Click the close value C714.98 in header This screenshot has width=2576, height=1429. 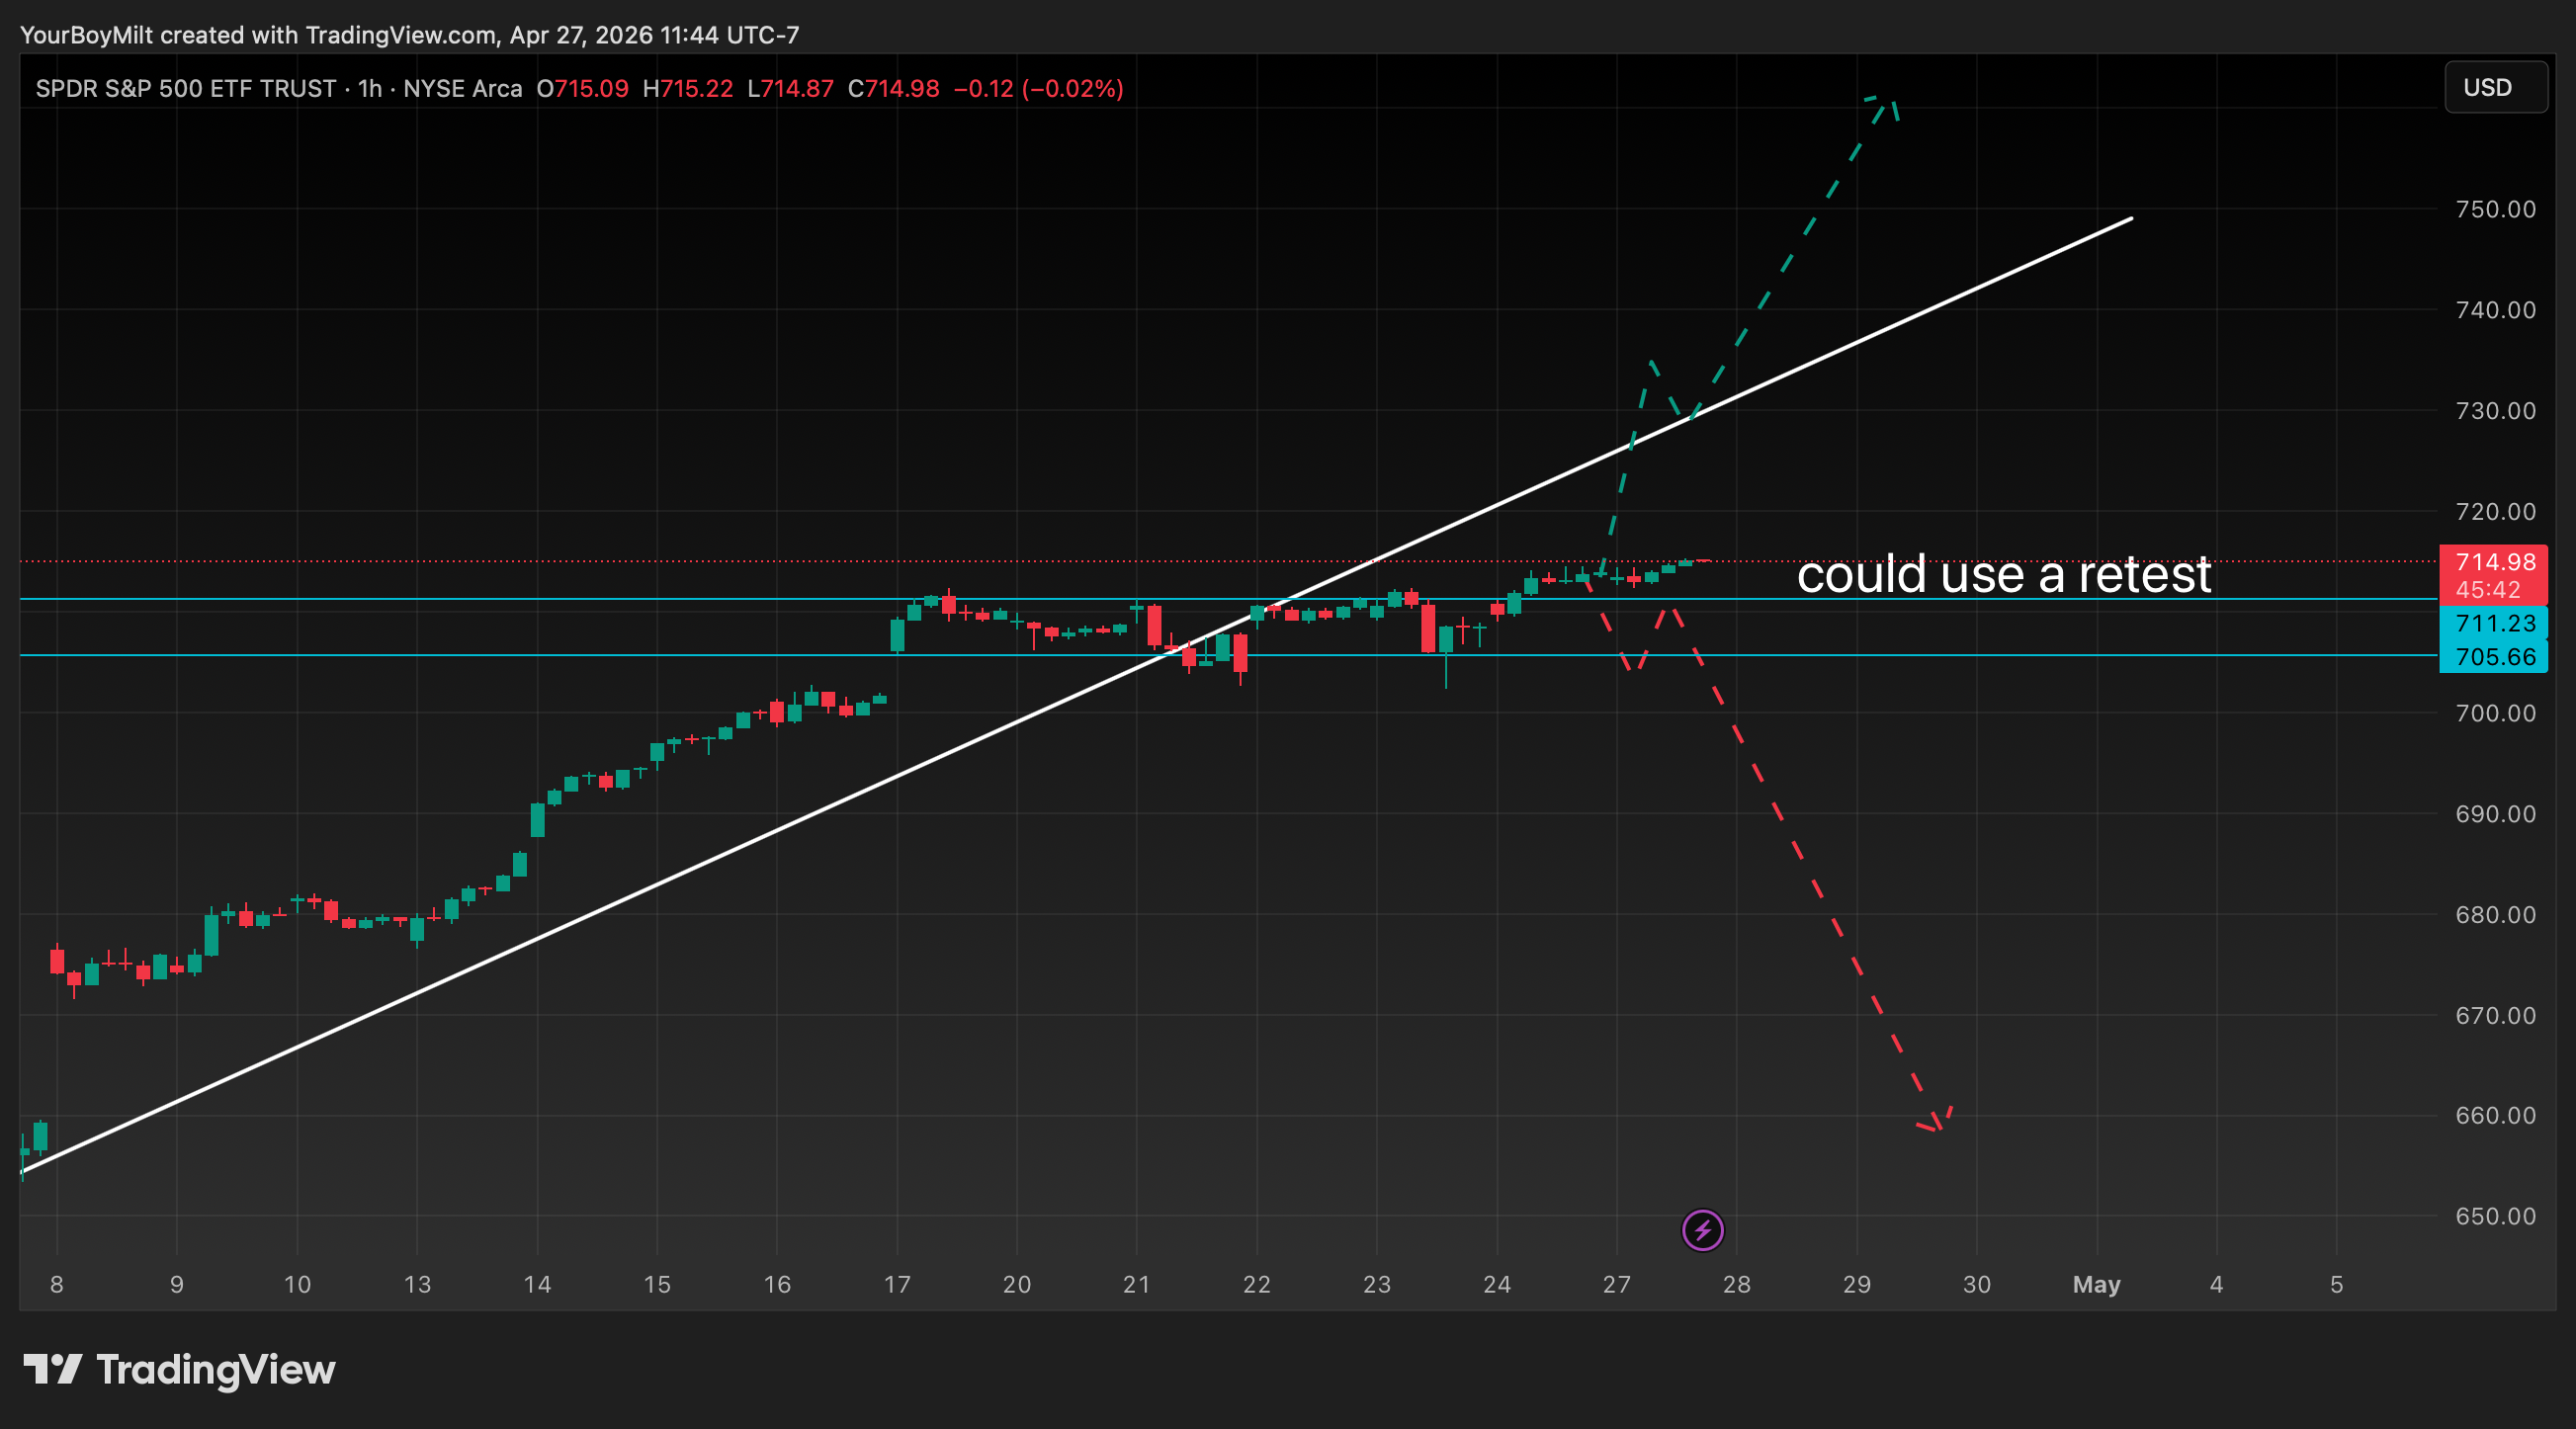[893, 89]
